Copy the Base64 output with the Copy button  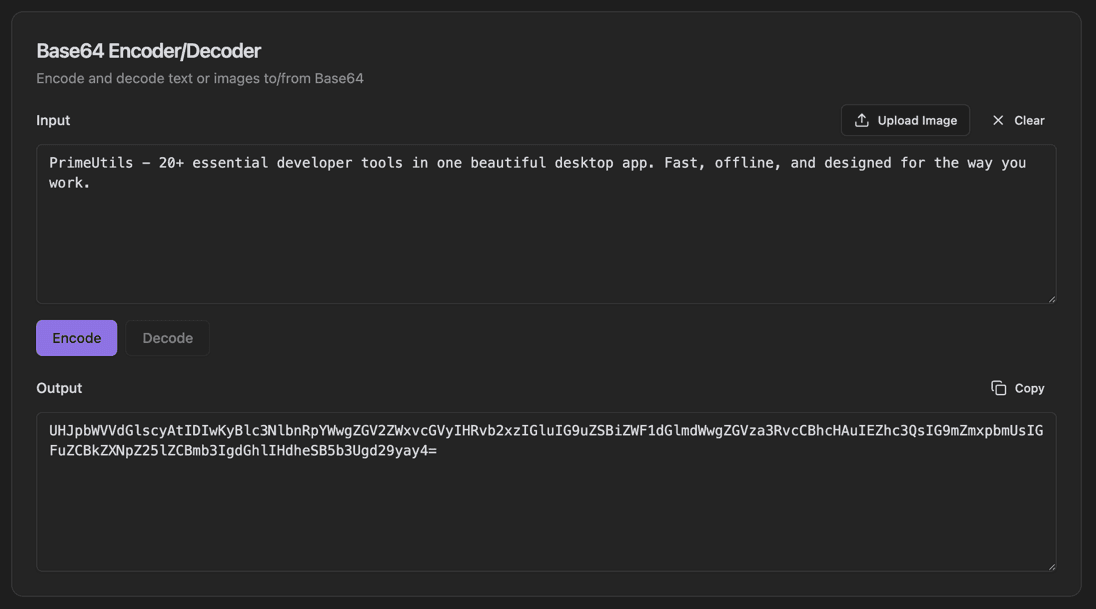coord(1018,387)
